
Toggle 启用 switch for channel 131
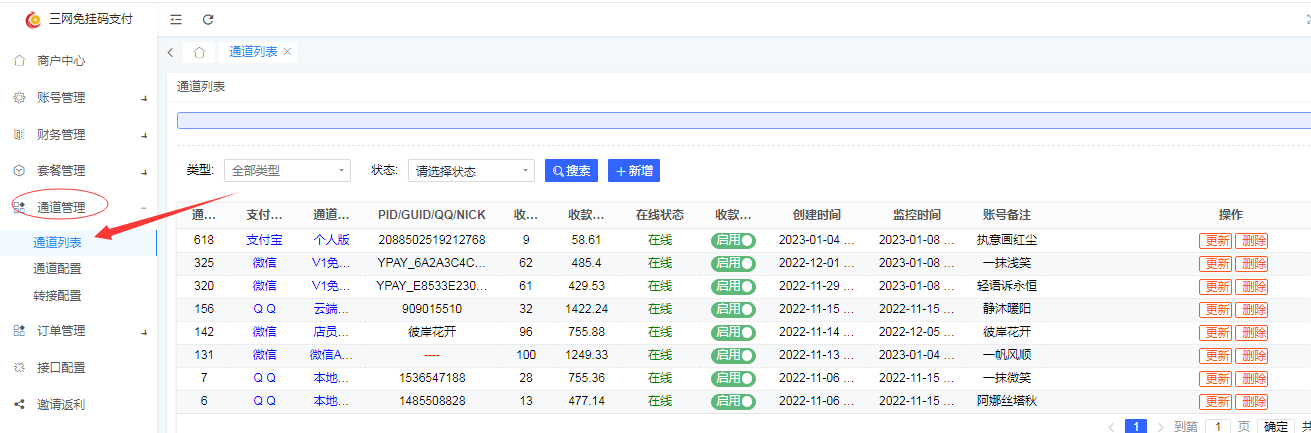click(x=733, y=355)
